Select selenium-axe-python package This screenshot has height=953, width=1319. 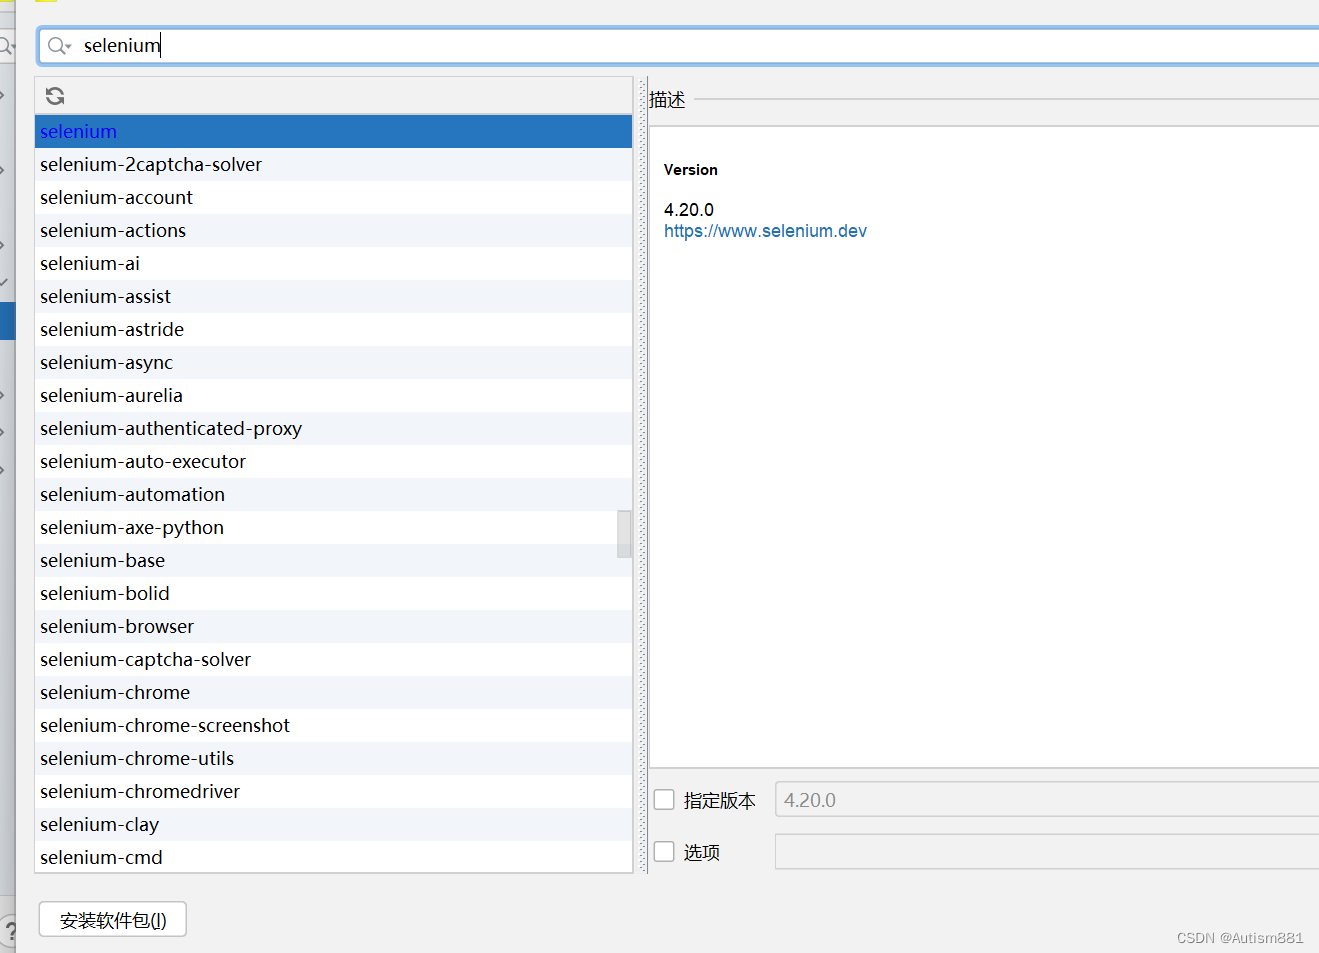pyautogui.click(x=333, y=527)
